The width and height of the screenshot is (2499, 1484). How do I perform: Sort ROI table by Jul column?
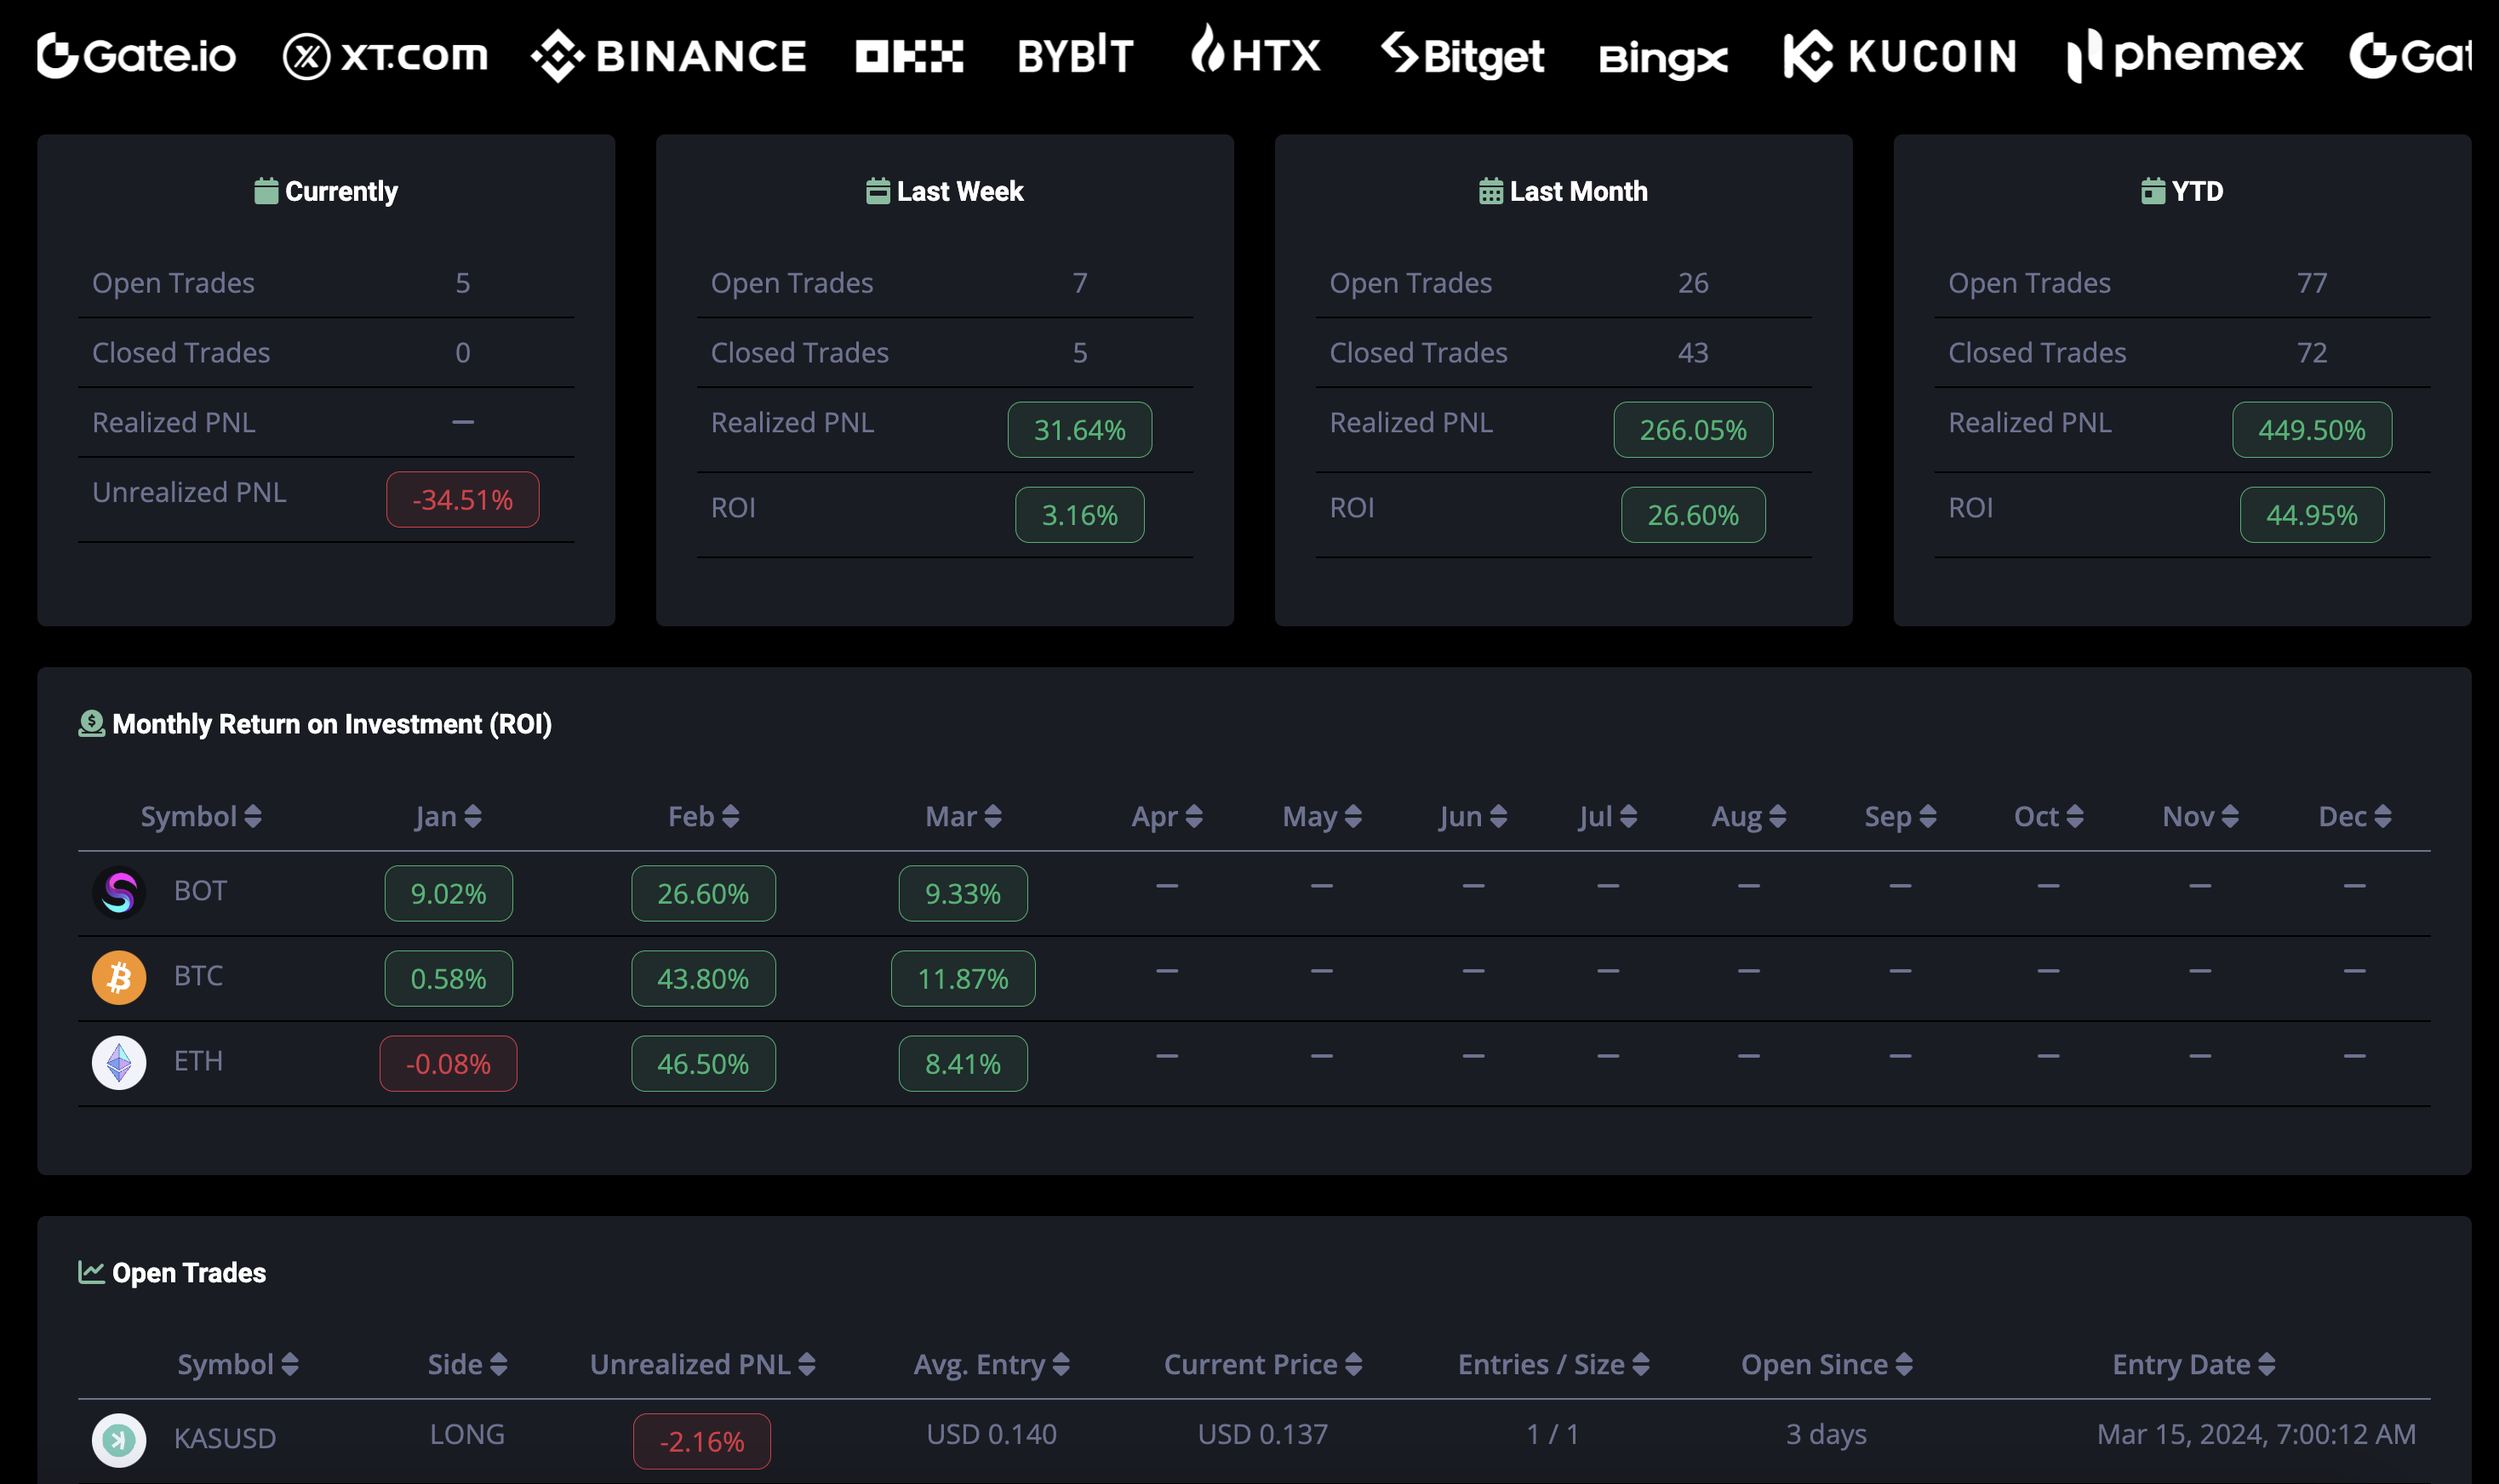(1608, 816)
